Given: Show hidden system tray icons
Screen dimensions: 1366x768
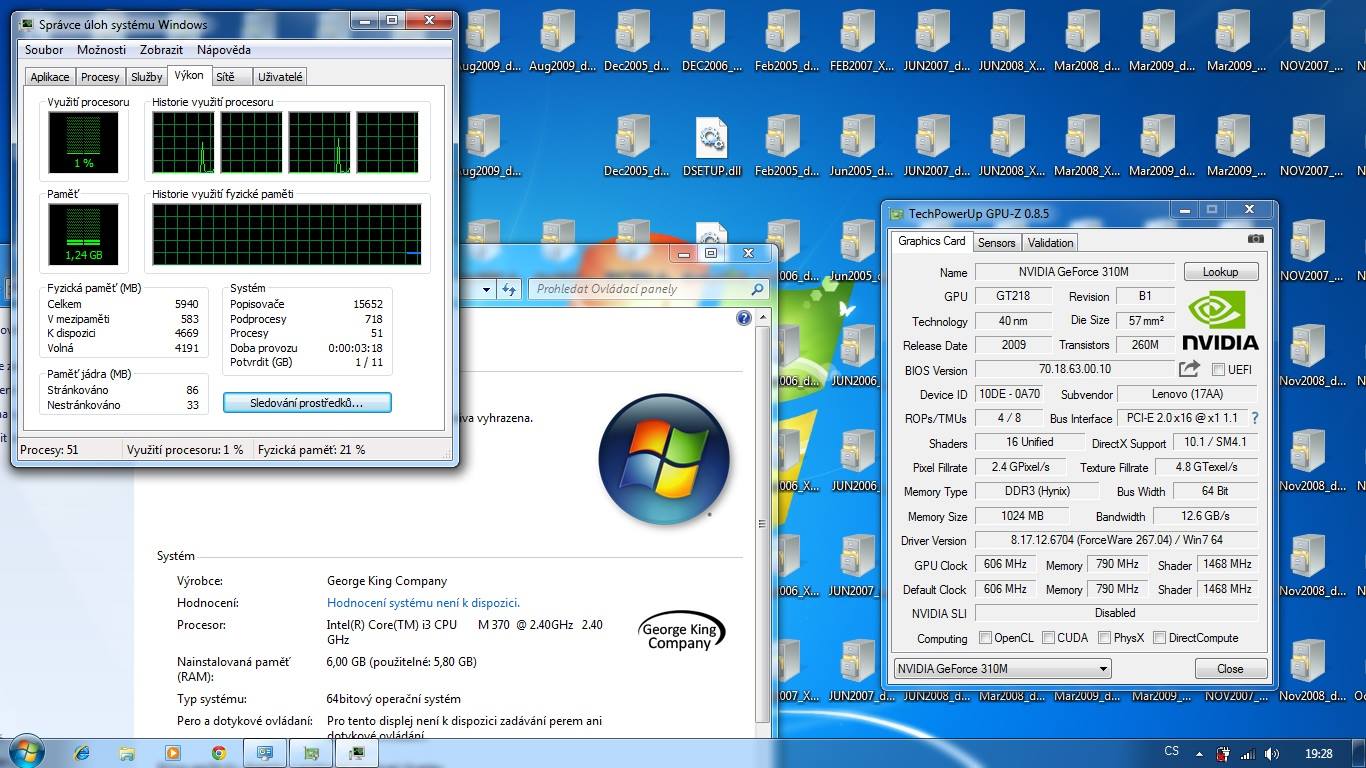Looking at the screenshot, I should coord(1197,753).
